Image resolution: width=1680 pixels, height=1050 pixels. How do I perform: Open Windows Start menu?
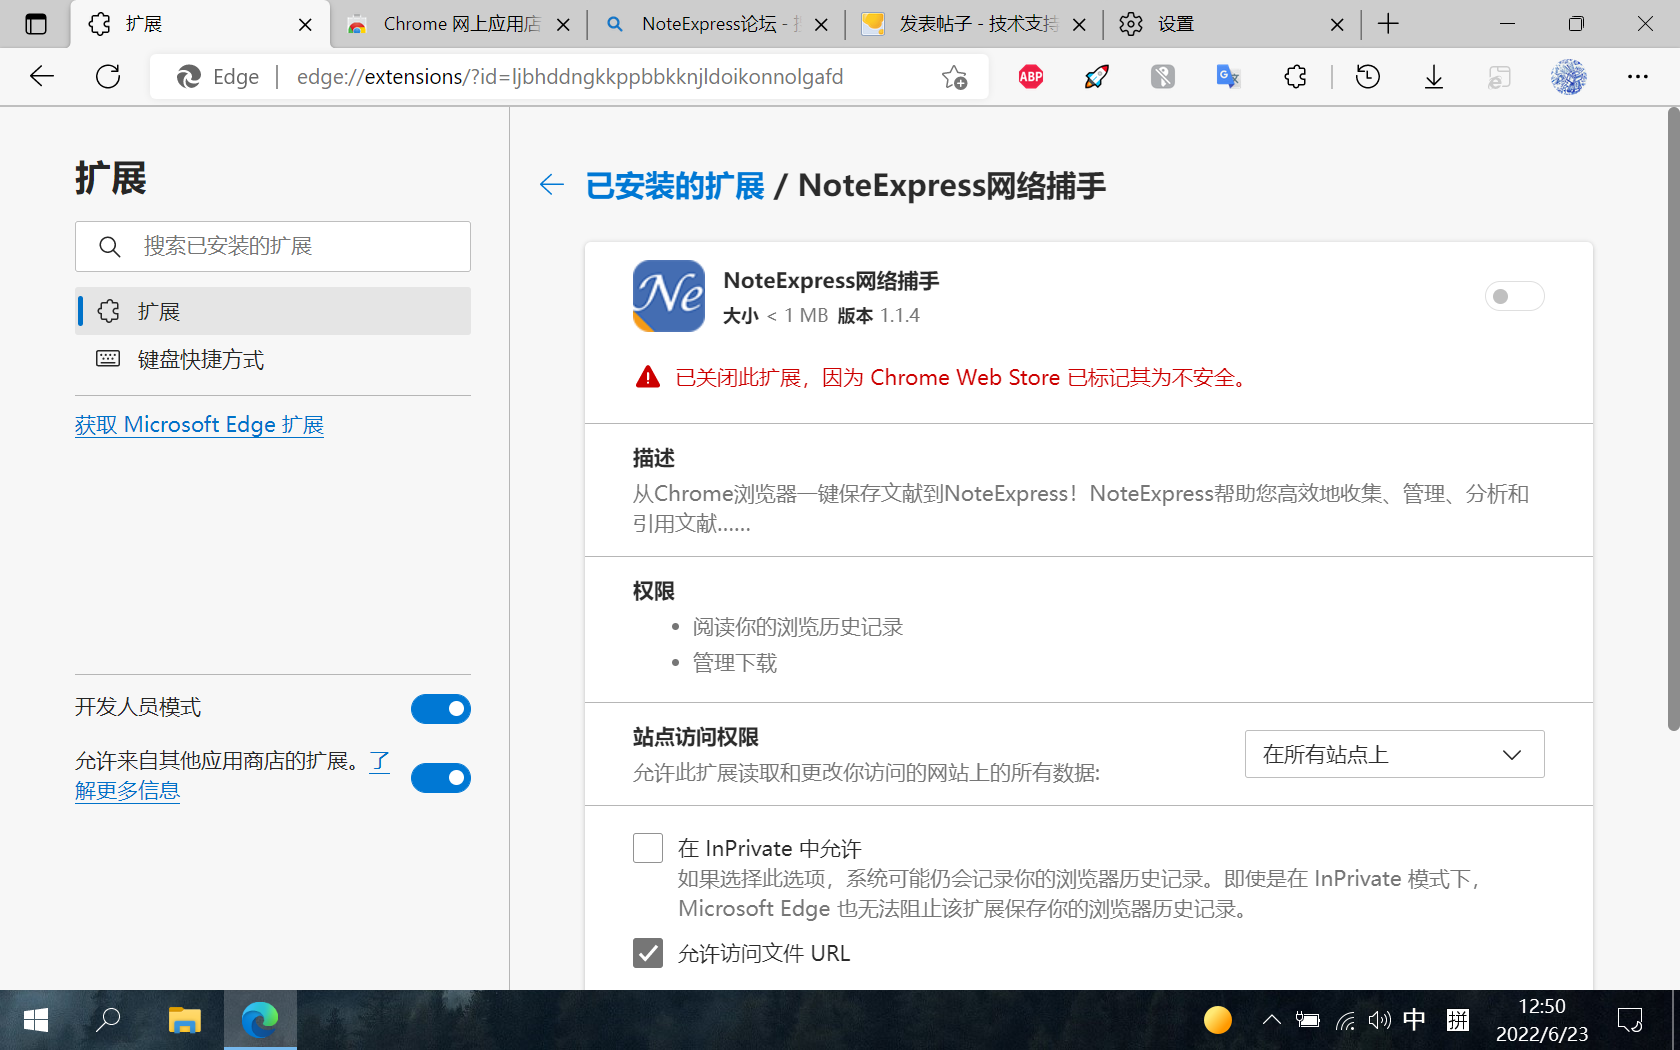coord(36,1020)
